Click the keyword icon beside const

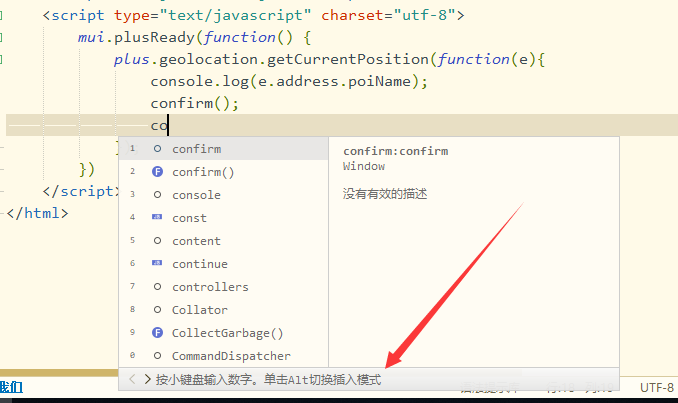(x=157, y=217)
